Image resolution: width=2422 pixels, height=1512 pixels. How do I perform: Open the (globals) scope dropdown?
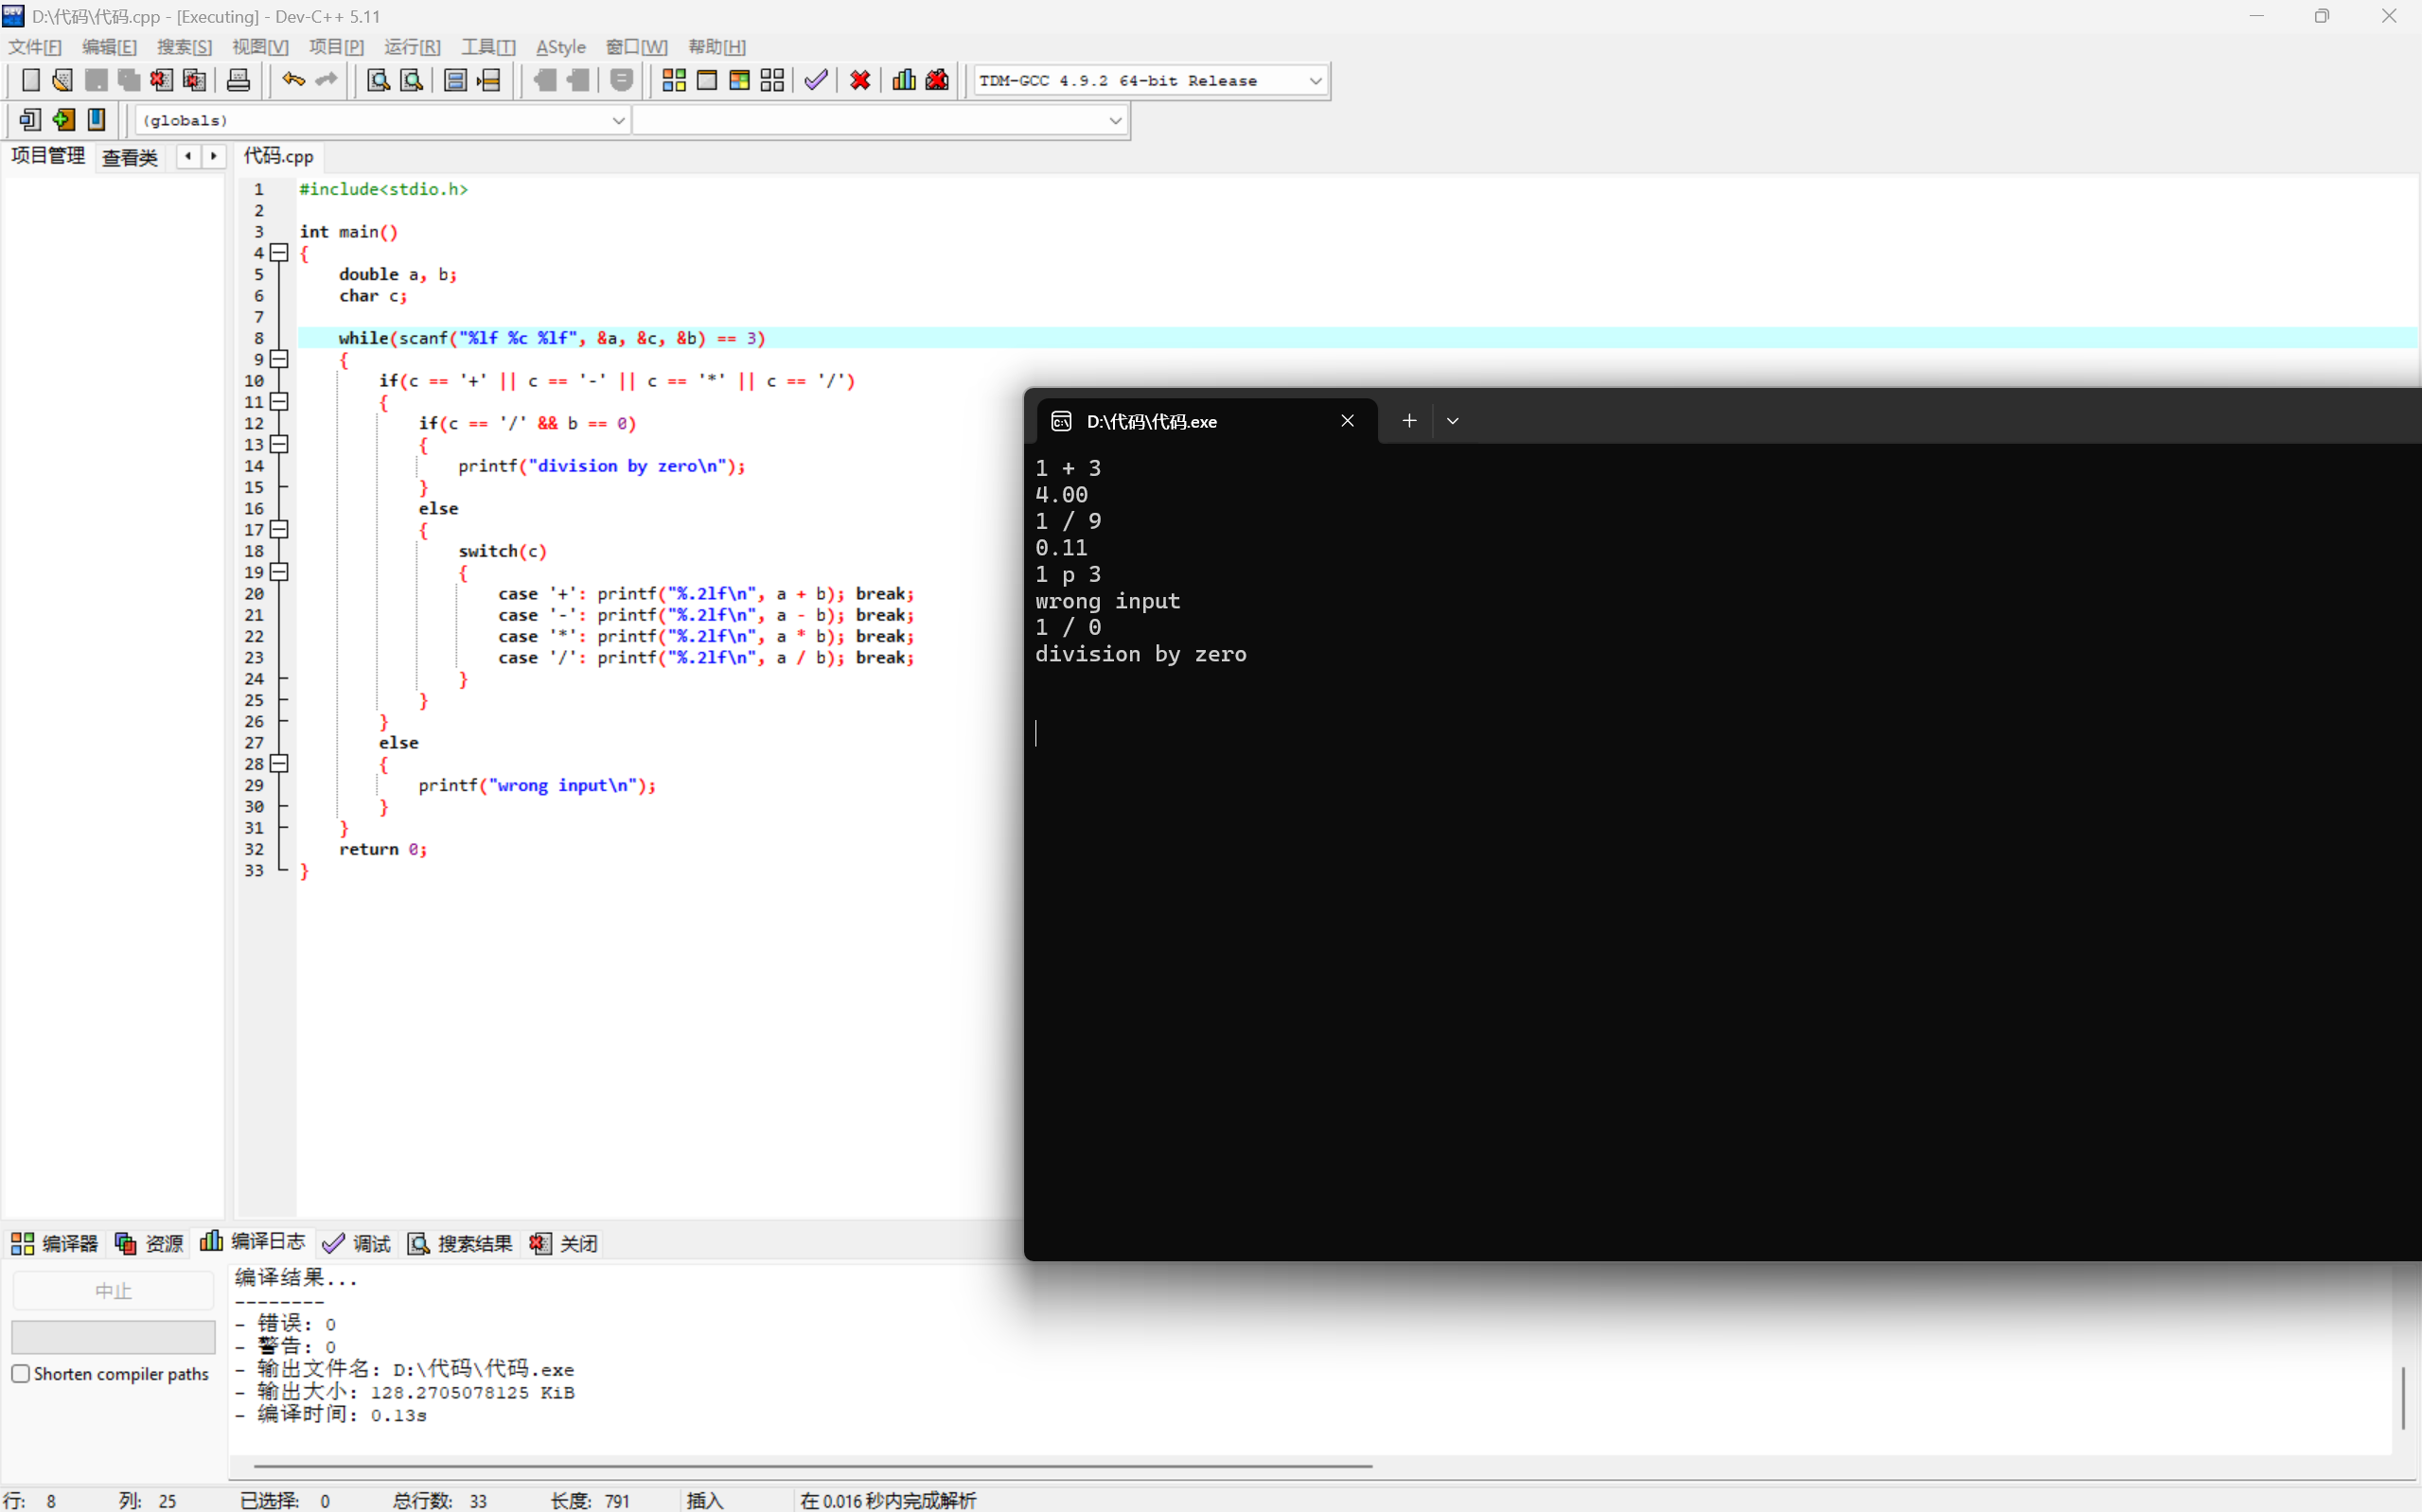(x=618, y=121)
